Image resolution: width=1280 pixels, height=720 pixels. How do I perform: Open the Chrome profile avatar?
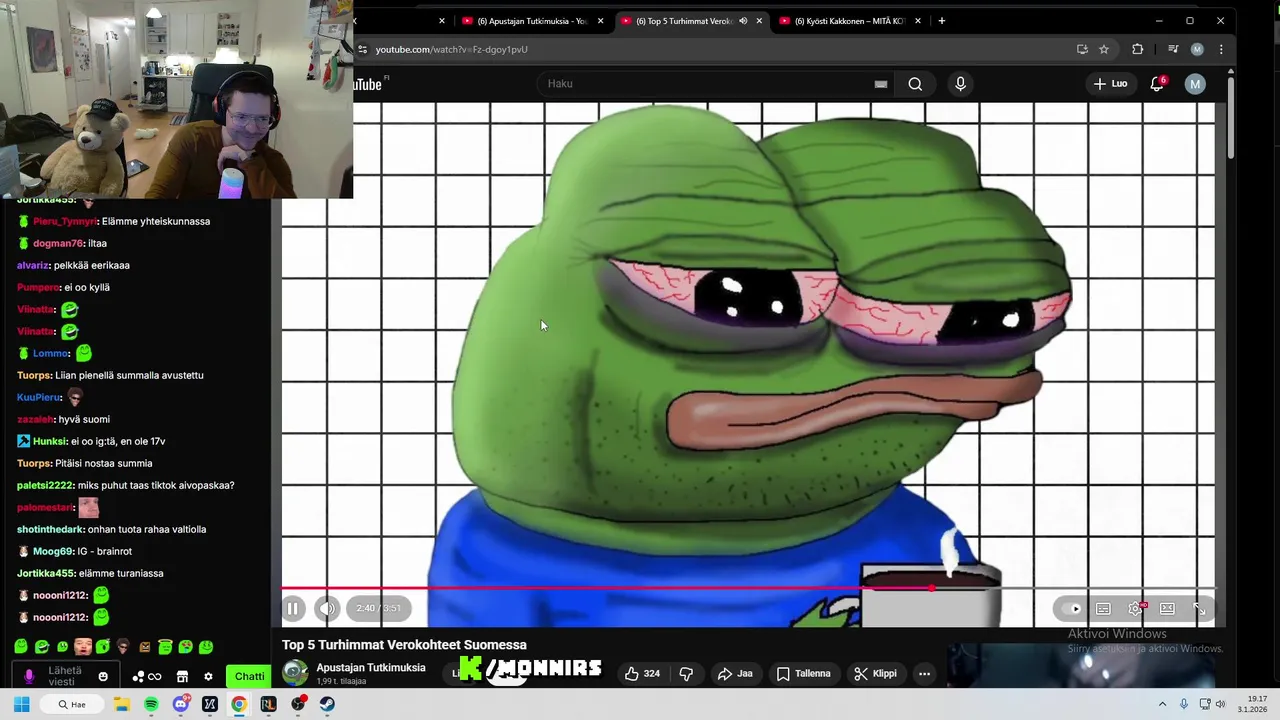(x=1197, y=49)
